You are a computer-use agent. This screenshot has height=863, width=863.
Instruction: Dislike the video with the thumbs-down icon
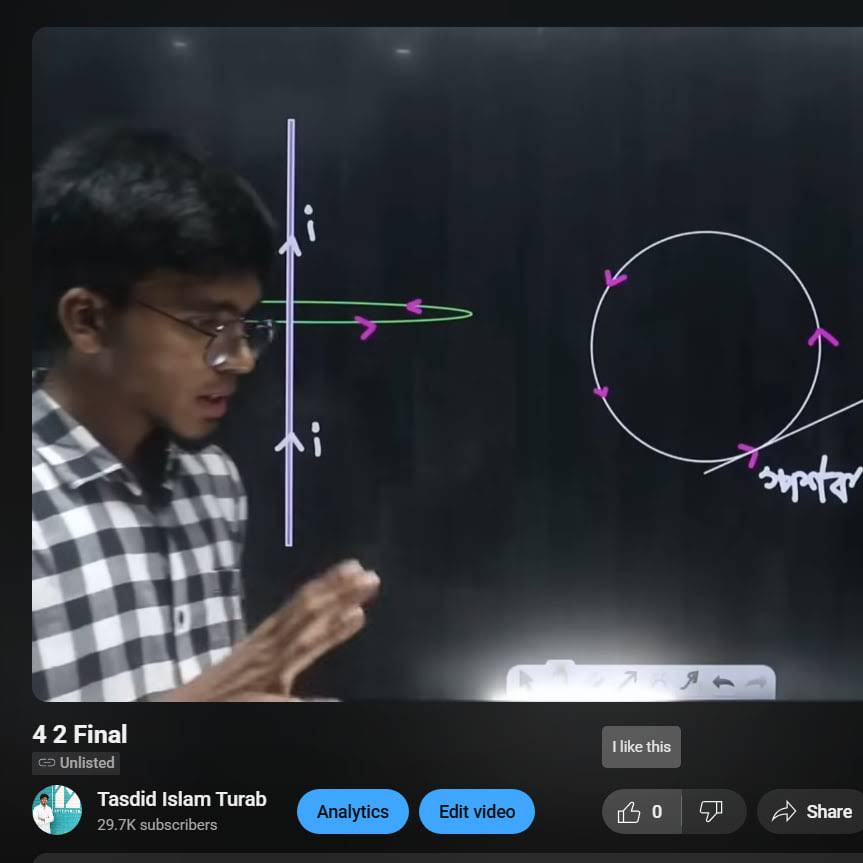pyautogui.click(x=713, y=811)
